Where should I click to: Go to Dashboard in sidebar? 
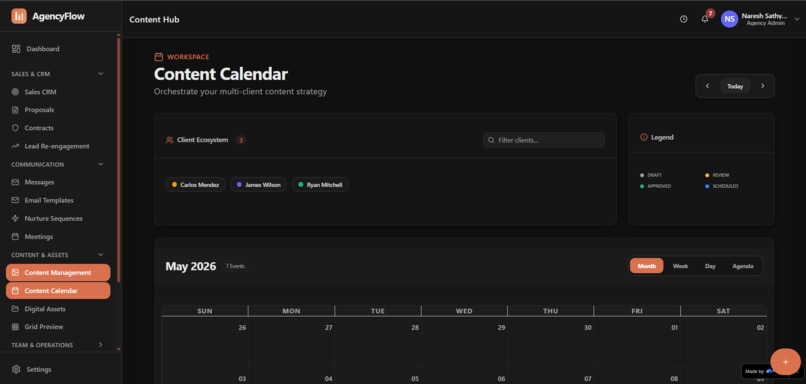[x=43, y=49]
